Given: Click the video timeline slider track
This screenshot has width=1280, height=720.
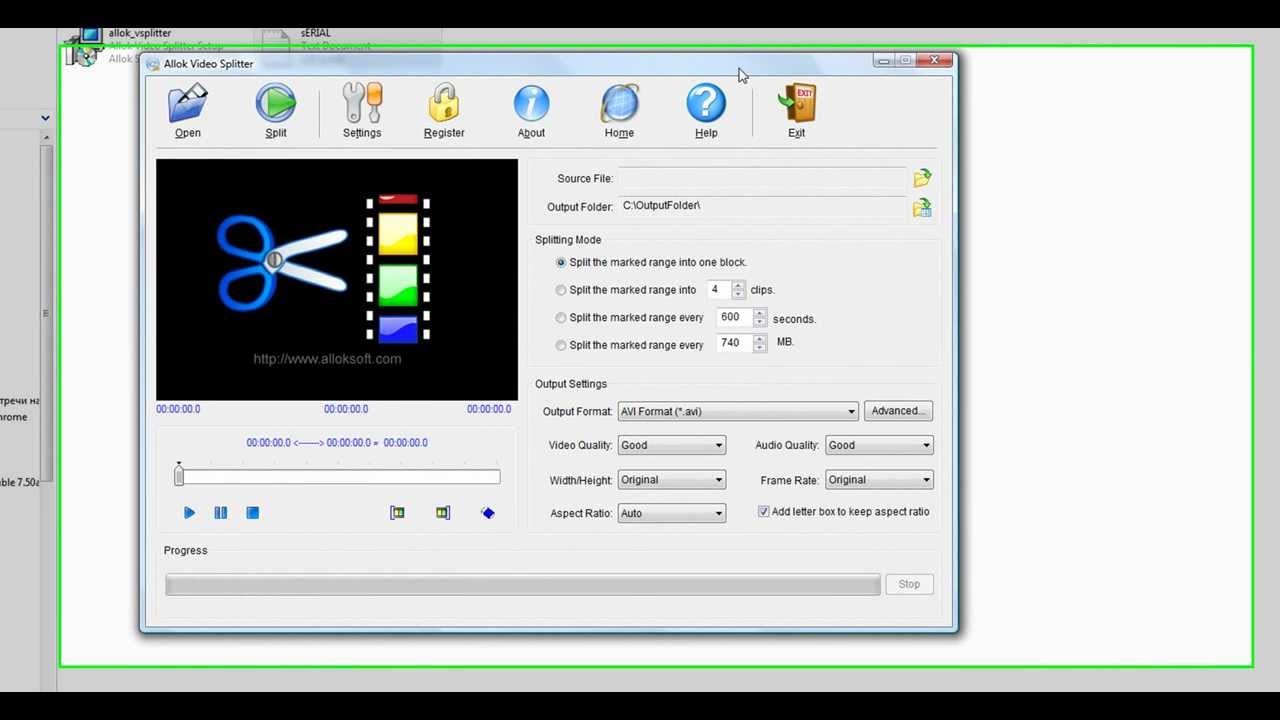Looking at the screenshot, I should [340, 478].
